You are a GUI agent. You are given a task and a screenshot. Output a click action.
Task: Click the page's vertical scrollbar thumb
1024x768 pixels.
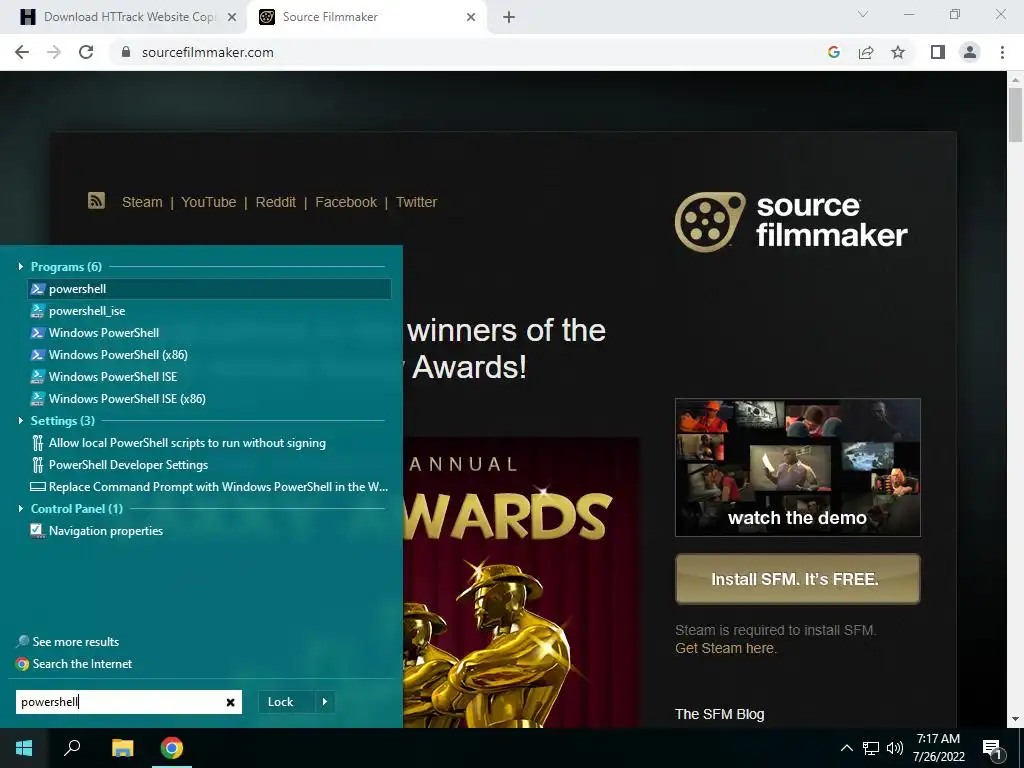click(x=1015, y=114)
